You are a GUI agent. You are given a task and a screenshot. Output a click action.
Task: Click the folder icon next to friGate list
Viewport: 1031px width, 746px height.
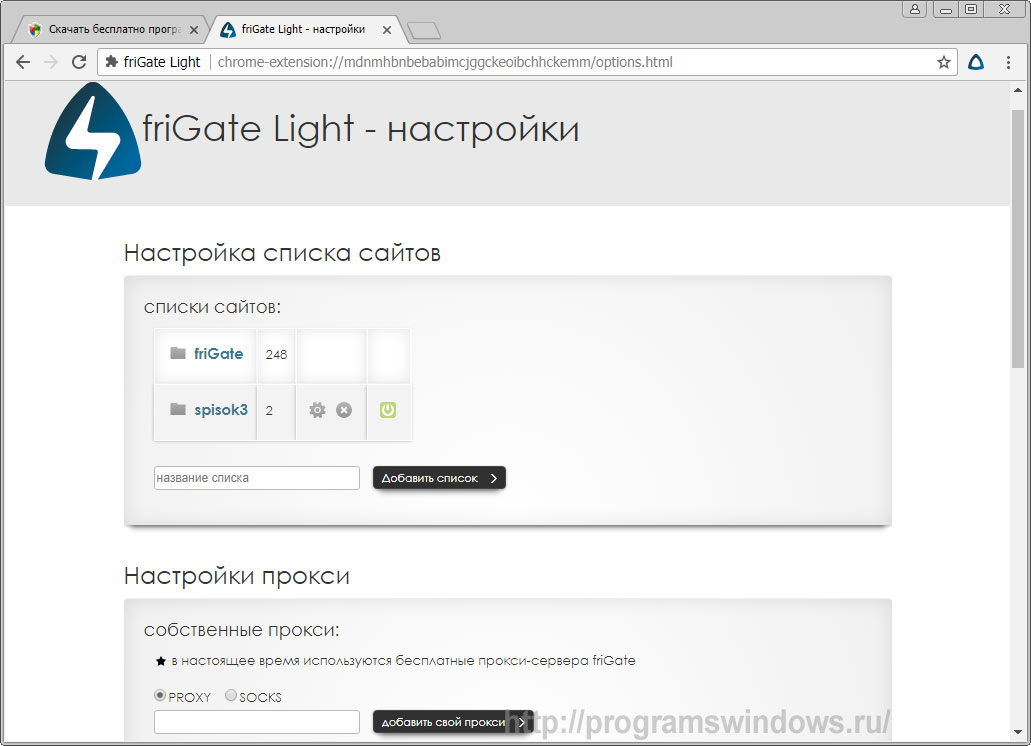coord(178,354)
